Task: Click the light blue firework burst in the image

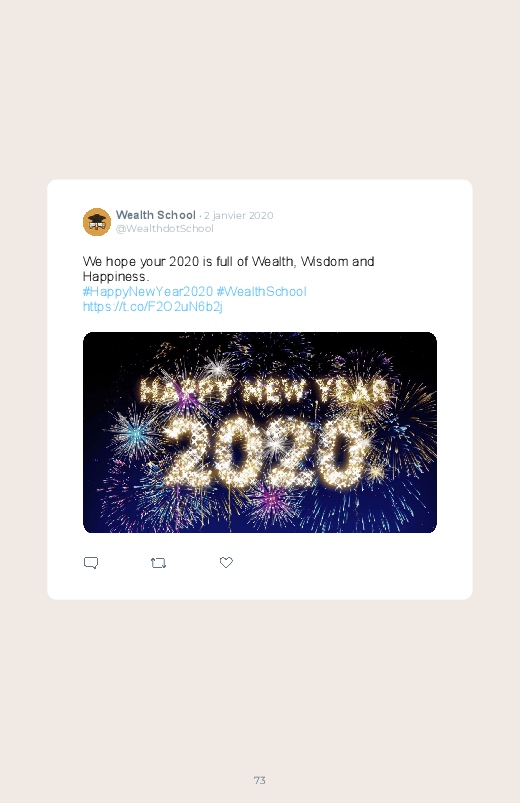Action: click(x=135, y=433)
